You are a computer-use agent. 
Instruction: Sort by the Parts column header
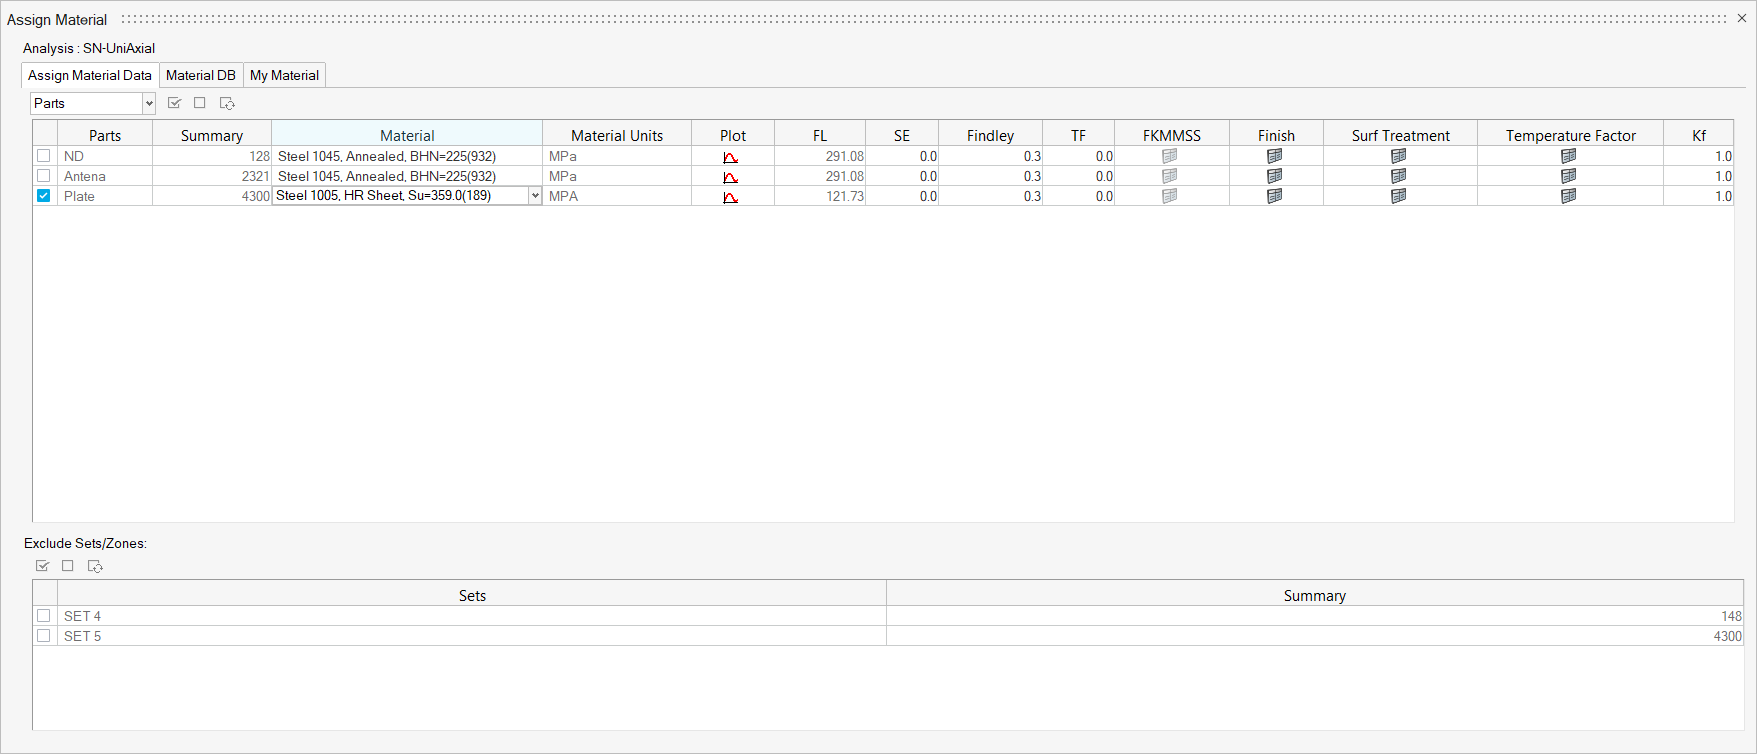click(x=105, y=135)
